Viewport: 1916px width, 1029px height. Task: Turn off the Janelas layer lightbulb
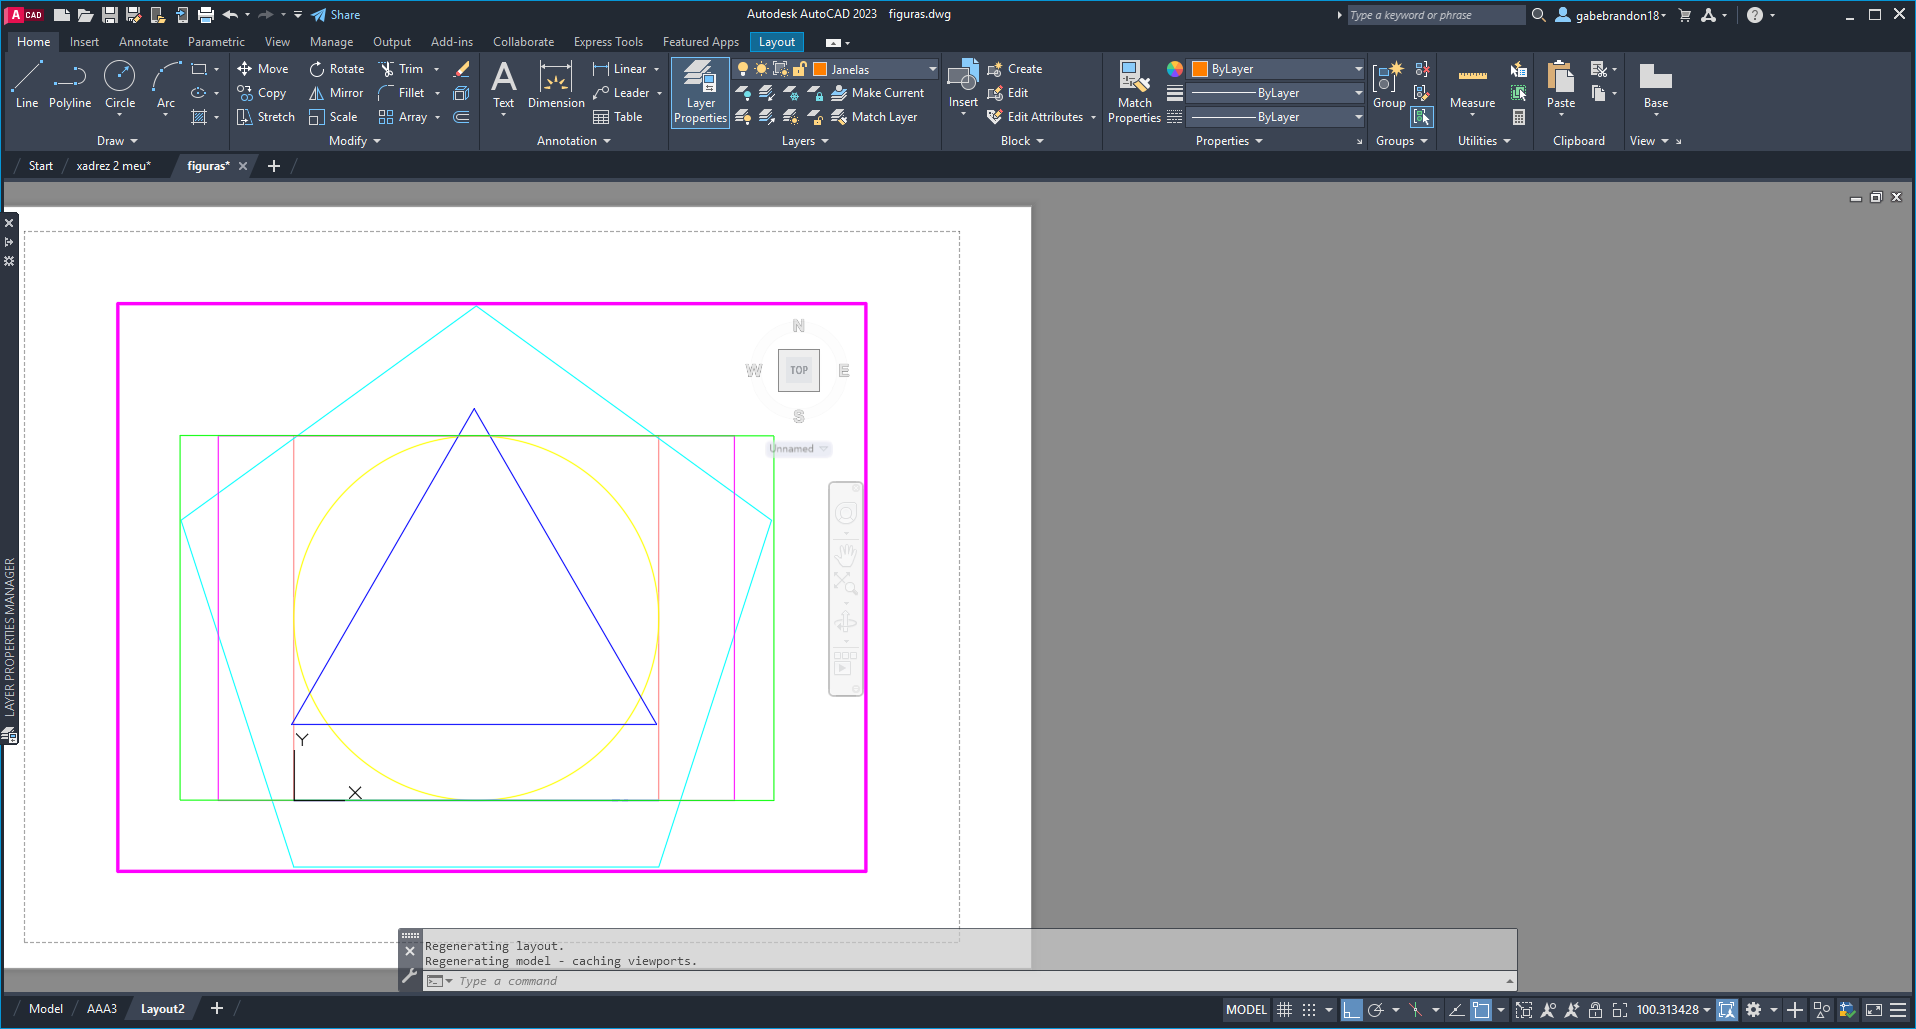743,68
